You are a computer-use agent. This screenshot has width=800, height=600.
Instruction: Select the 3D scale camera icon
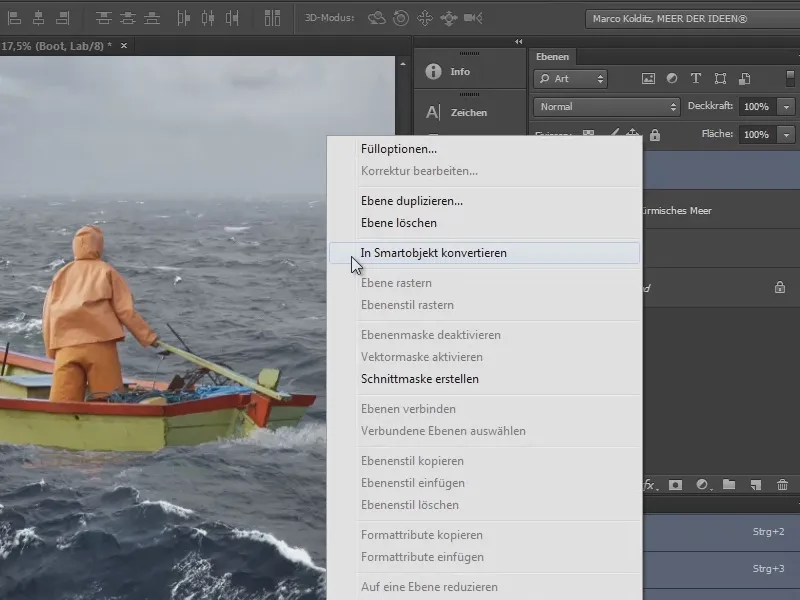pyautogui.click(x=473, y=18)
